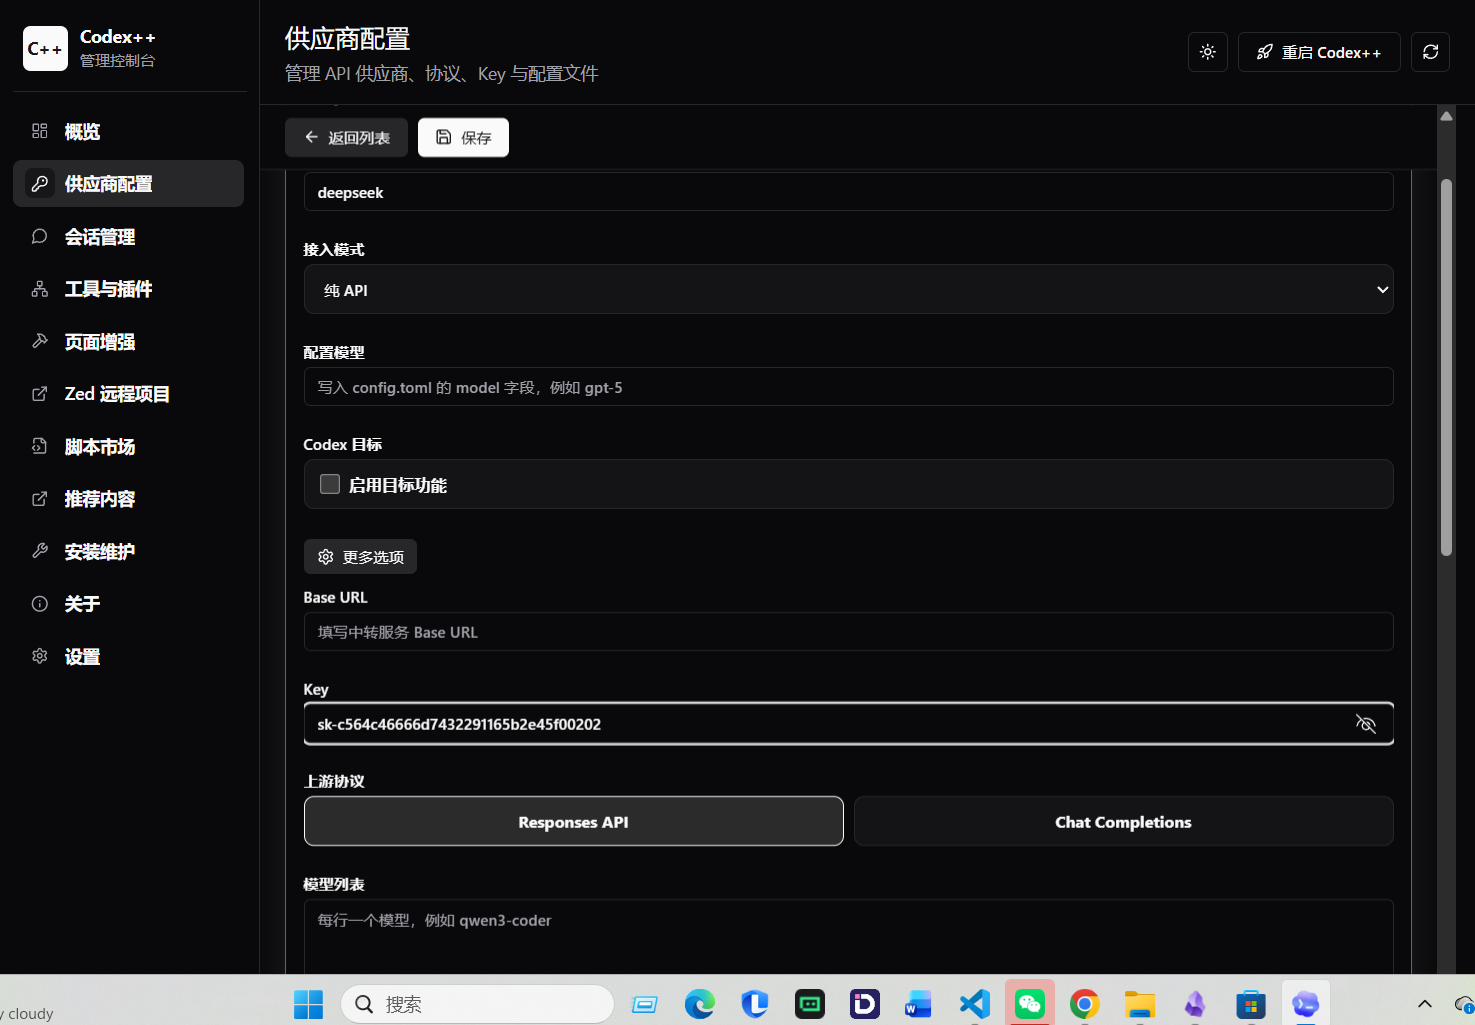Open File Explorer from the taskbar
This screenshot has width=1475, height=1025.
pyautogui.click(x=1140, y=1004)
